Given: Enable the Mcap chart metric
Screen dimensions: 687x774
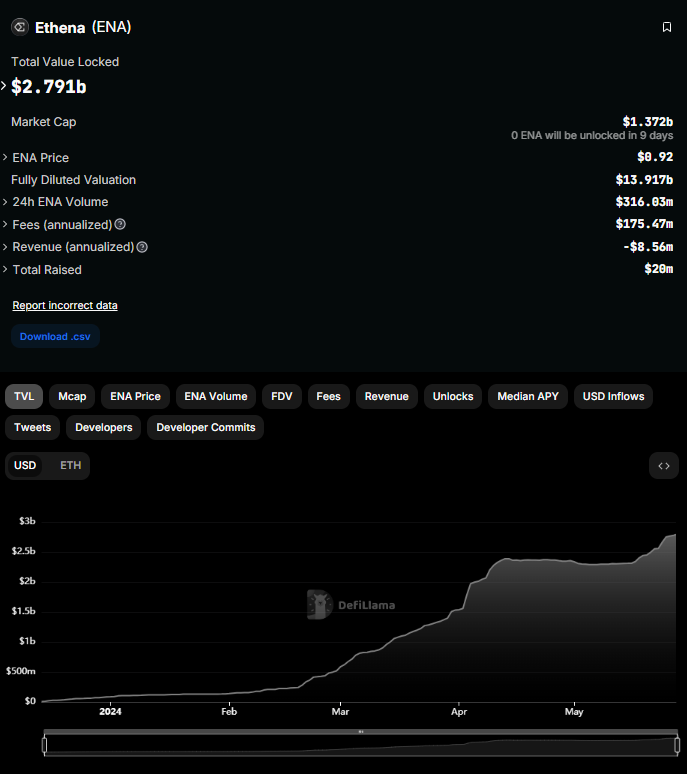Looking at the screenshot, I should pyautogui.click(x=72, y=397).
